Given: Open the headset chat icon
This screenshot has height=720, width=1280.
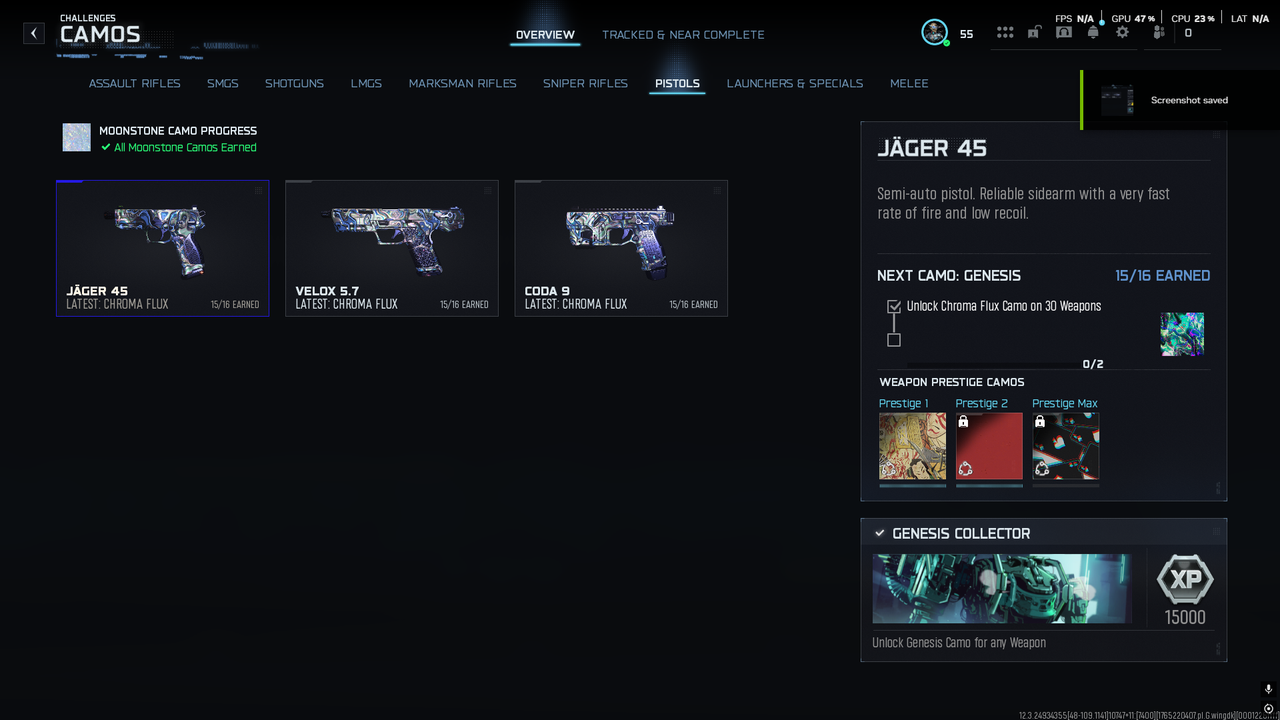Looking at the screenshot, I should [1064, 32].
